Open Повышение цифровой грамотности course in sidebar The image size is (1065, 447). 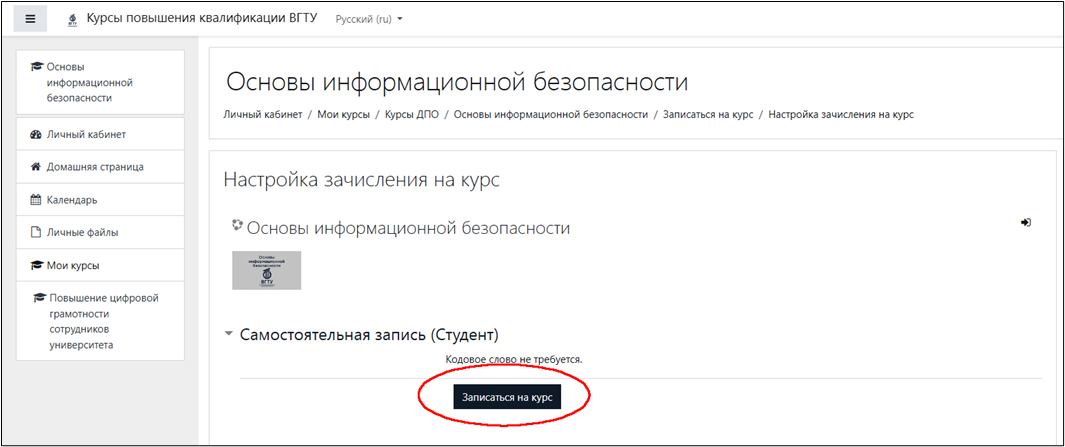pos(103,321)
